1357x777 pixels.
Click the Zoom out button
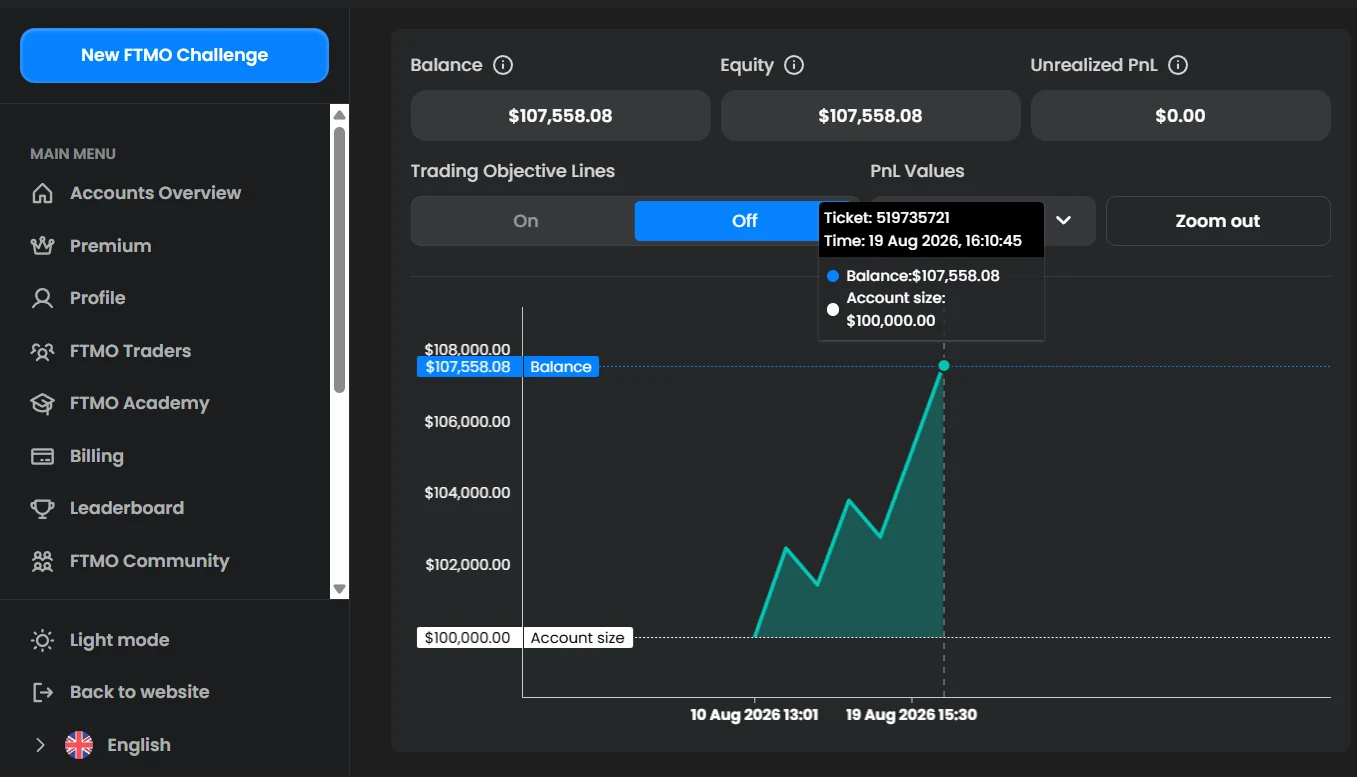point(1218,221)
